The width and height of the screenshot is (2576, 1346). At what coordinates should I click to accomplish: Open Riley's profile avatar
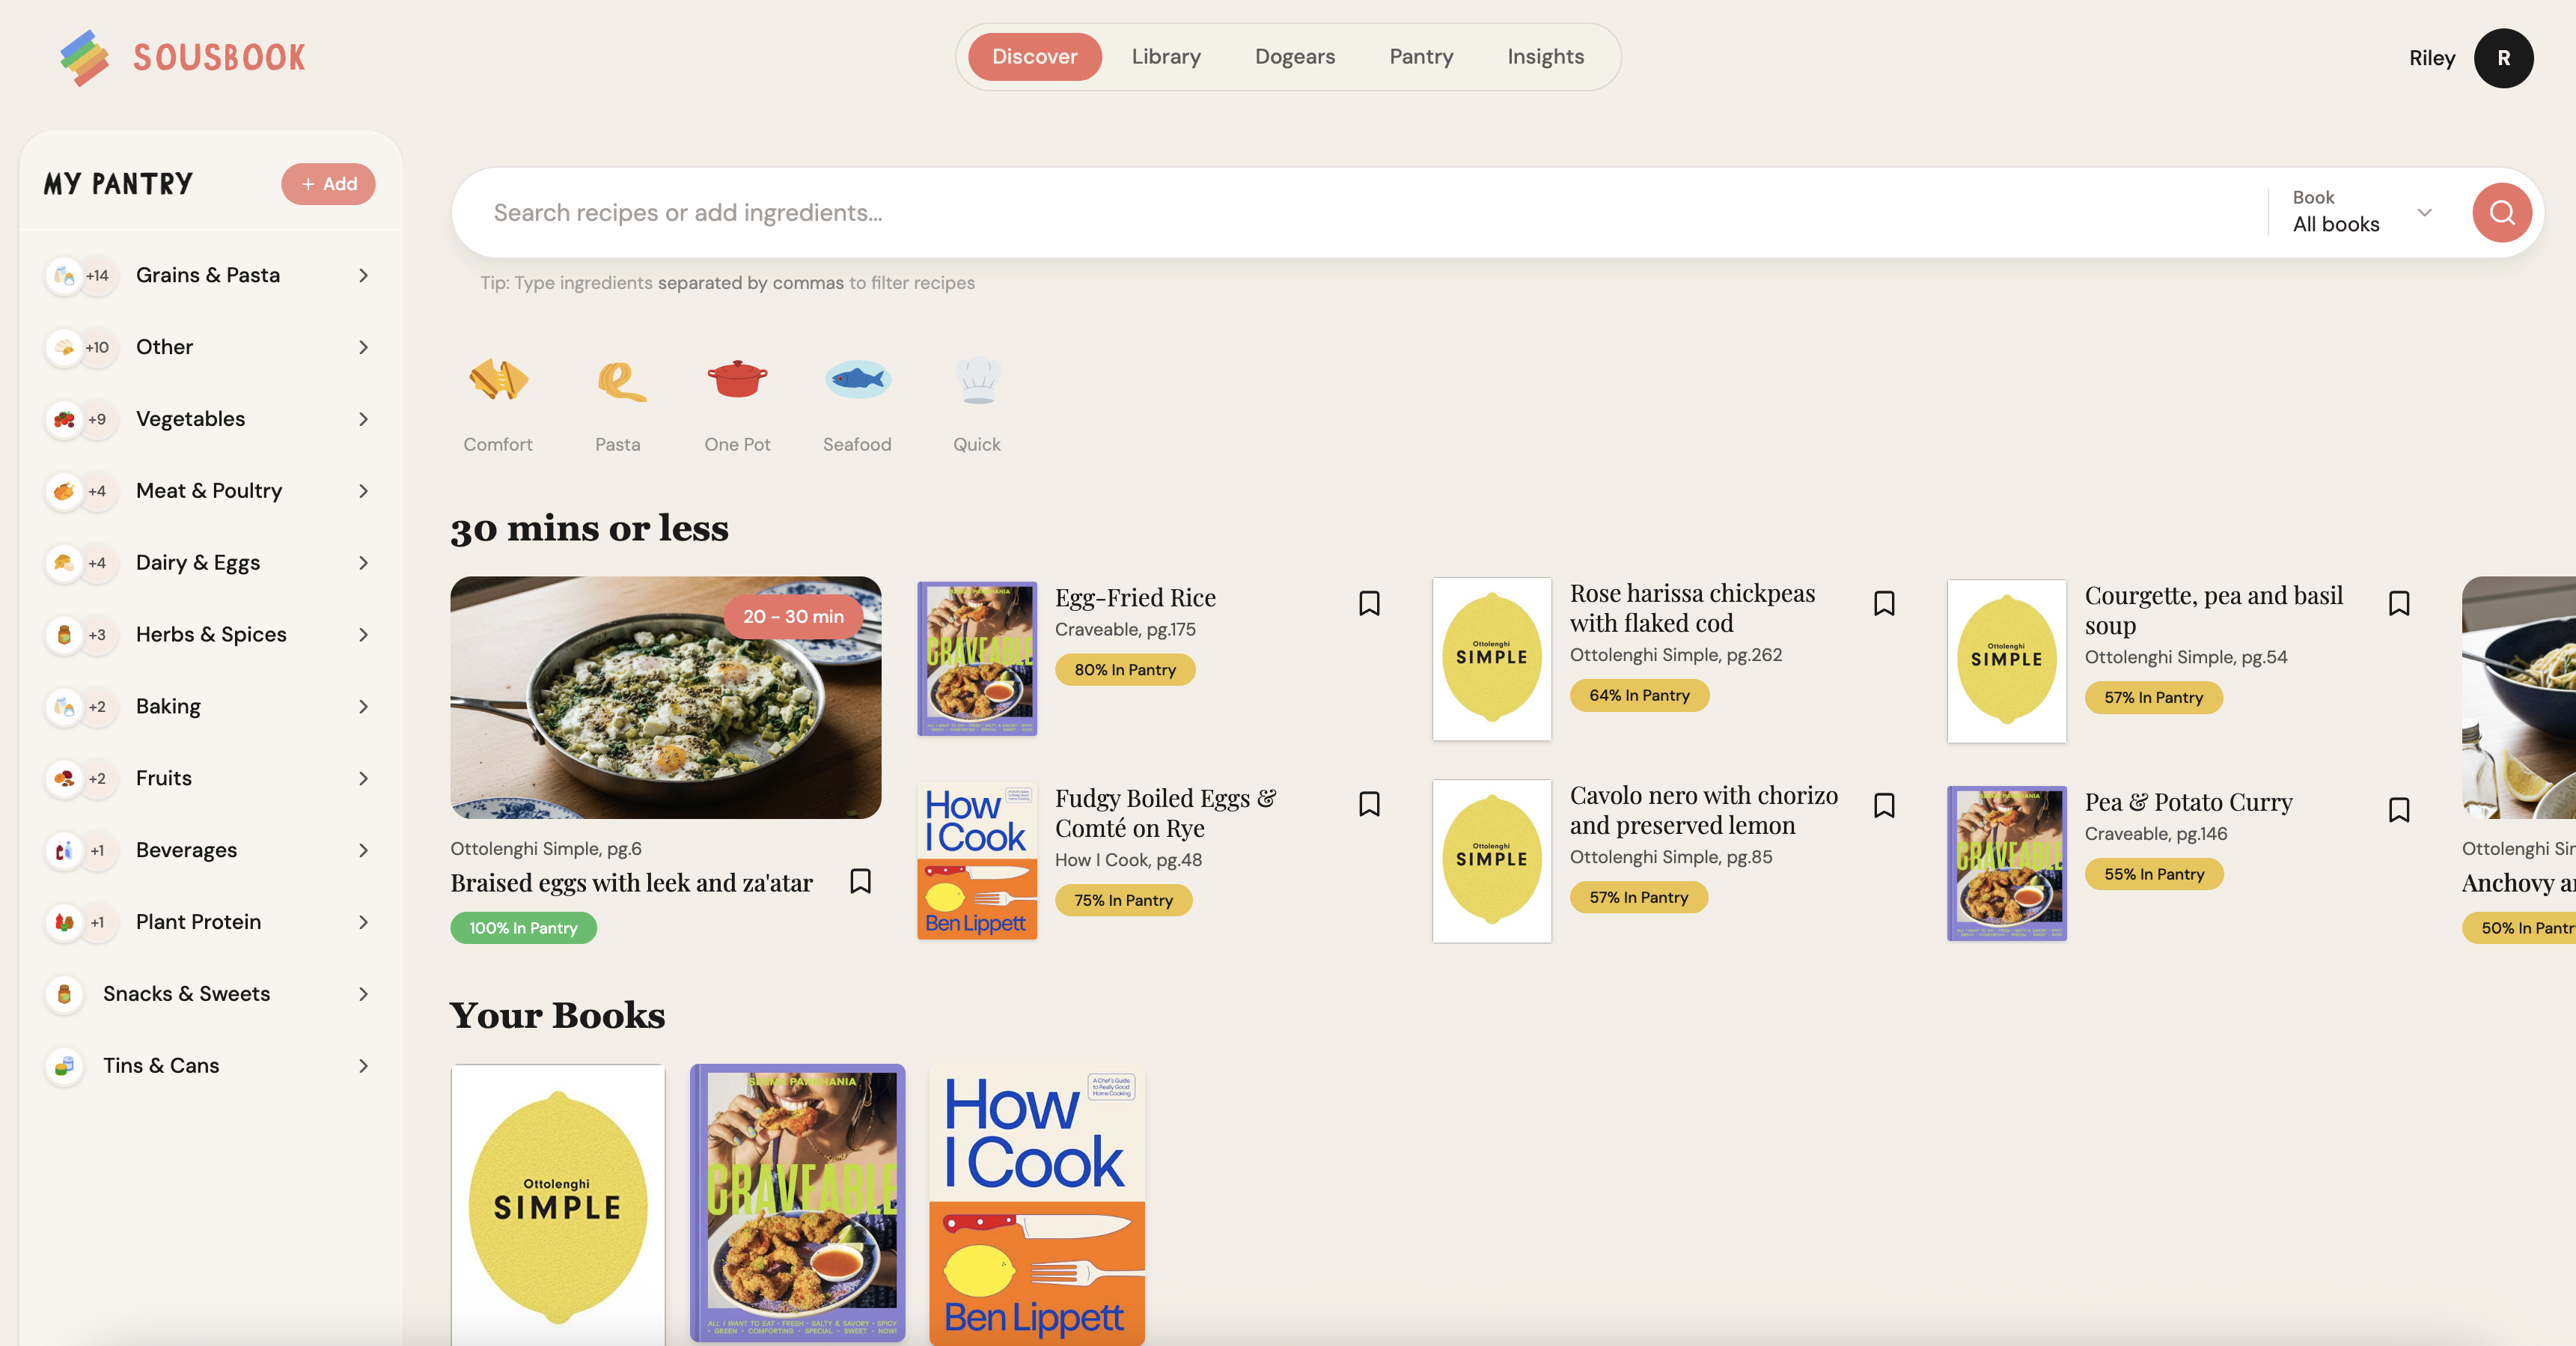(2505, 58)
